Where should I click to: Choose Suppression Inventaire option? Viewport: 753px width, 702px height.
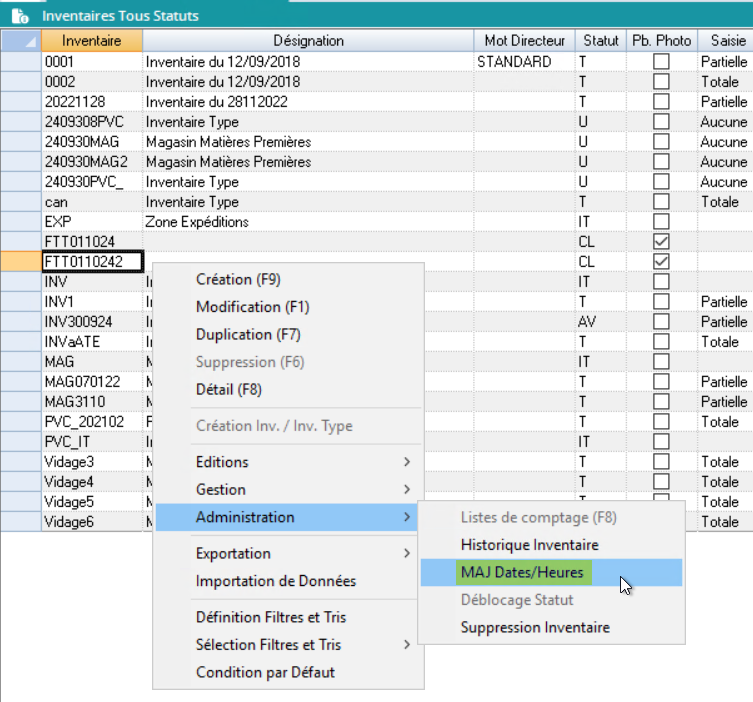(534, 628)
